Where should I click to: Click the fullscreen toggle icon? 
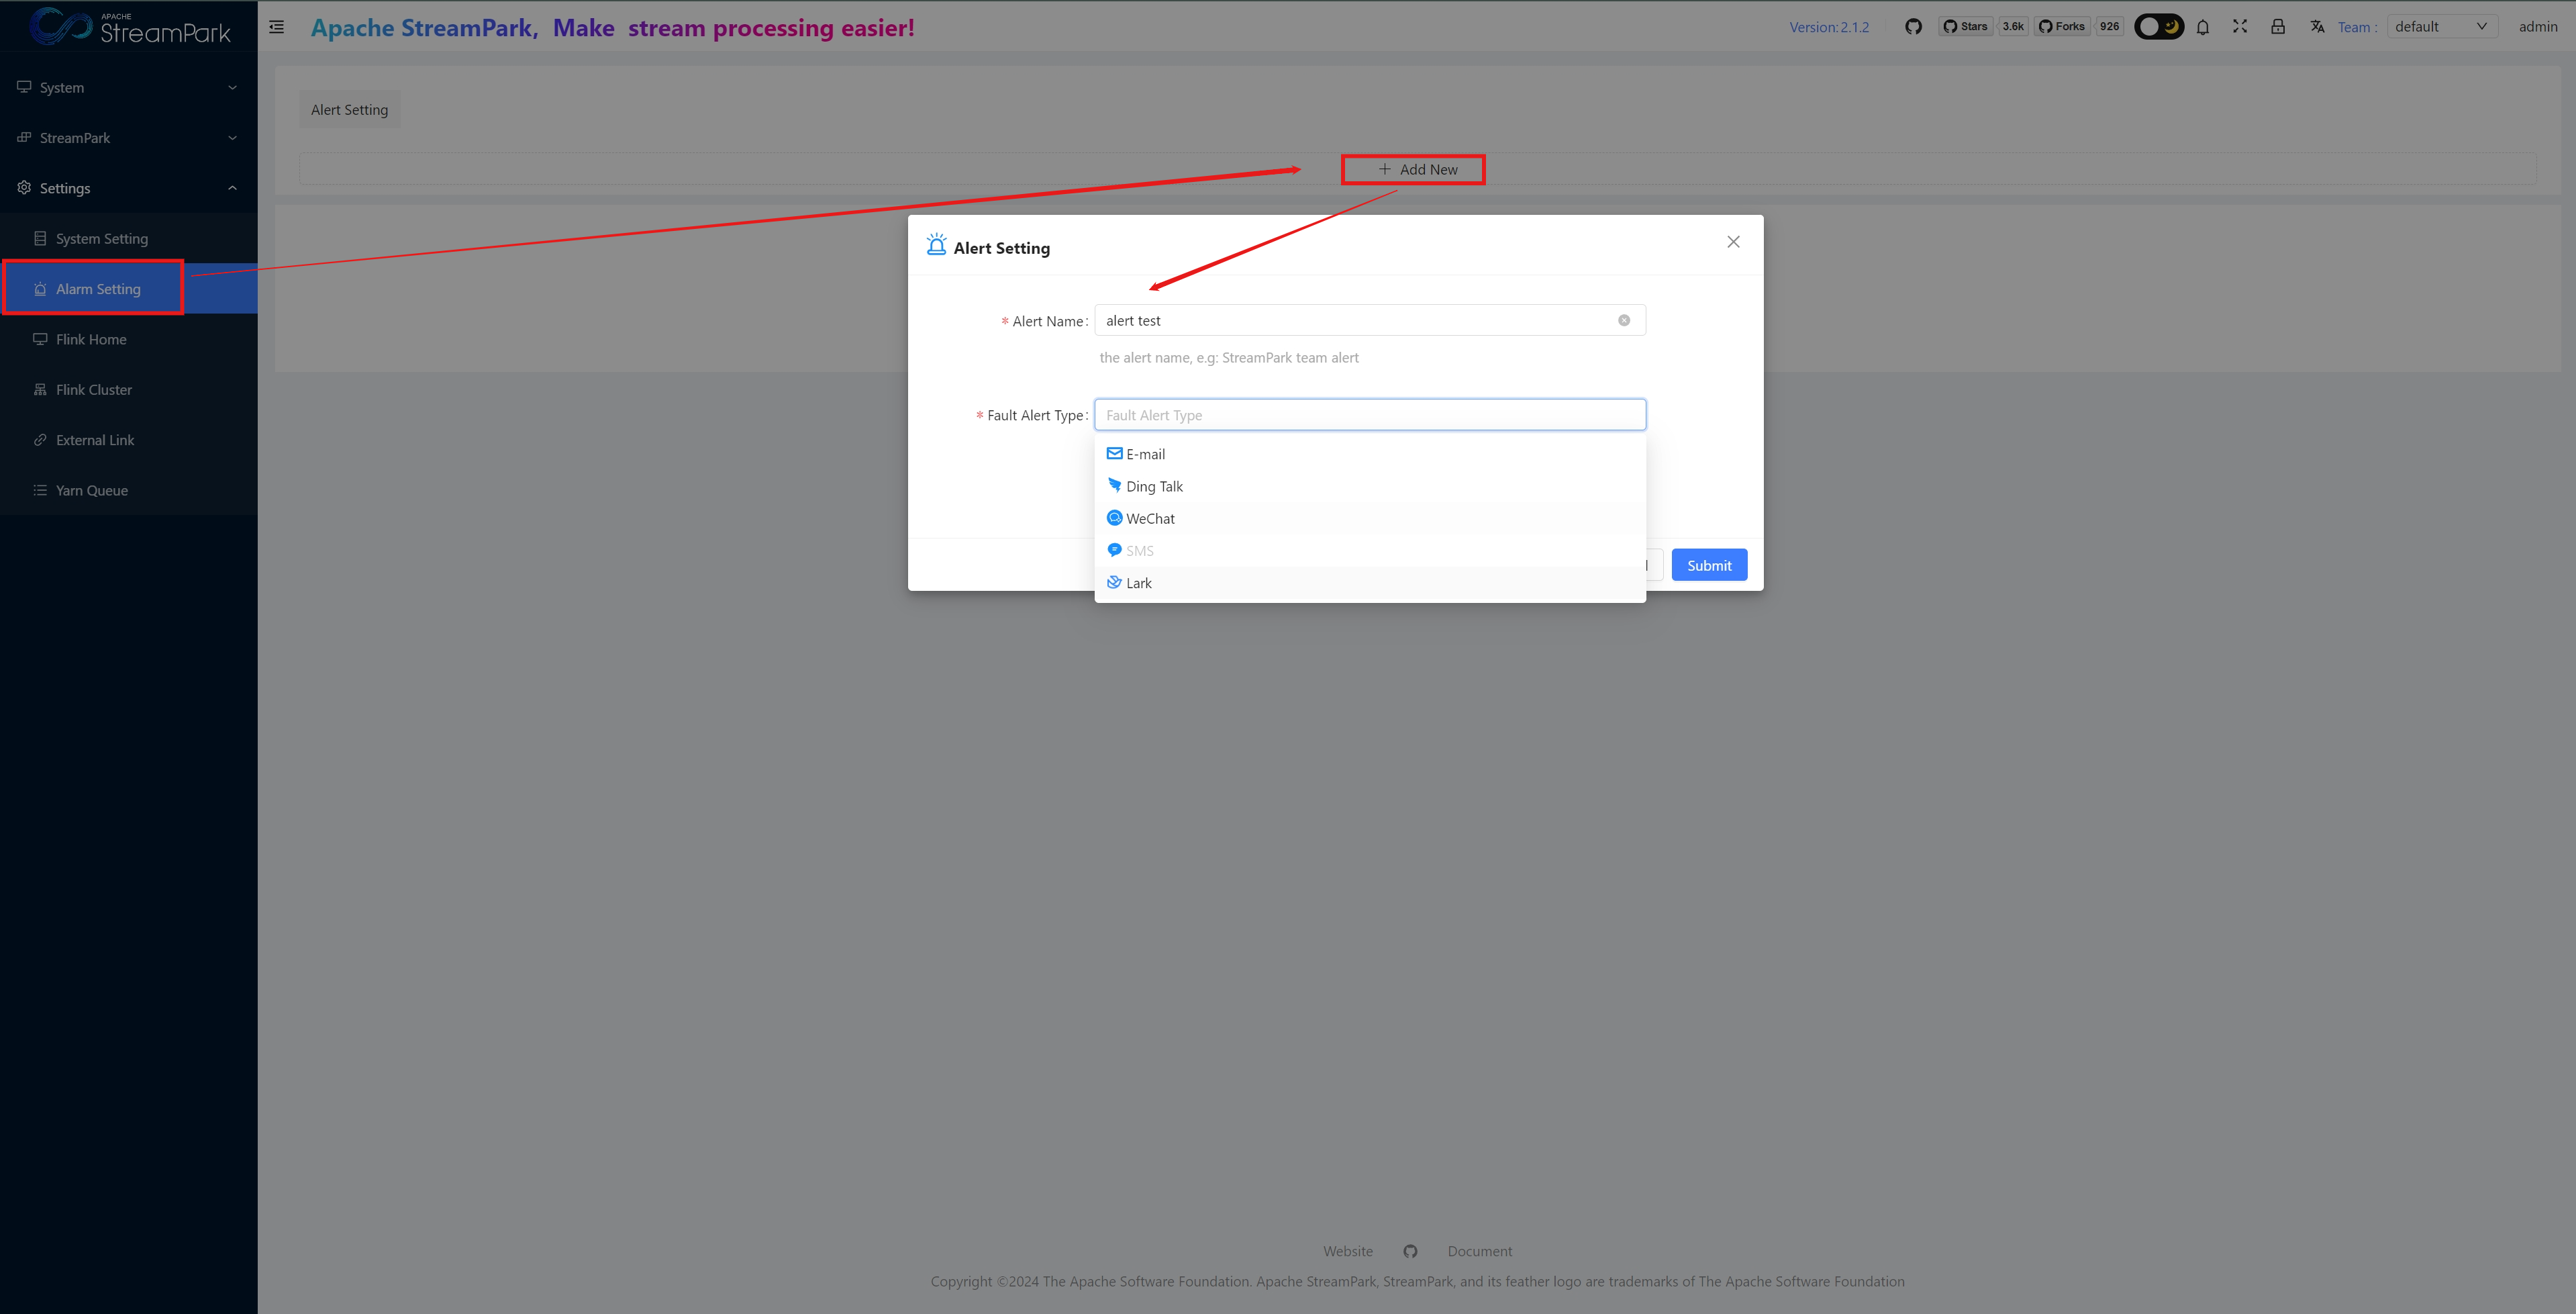pos(2240,27)
